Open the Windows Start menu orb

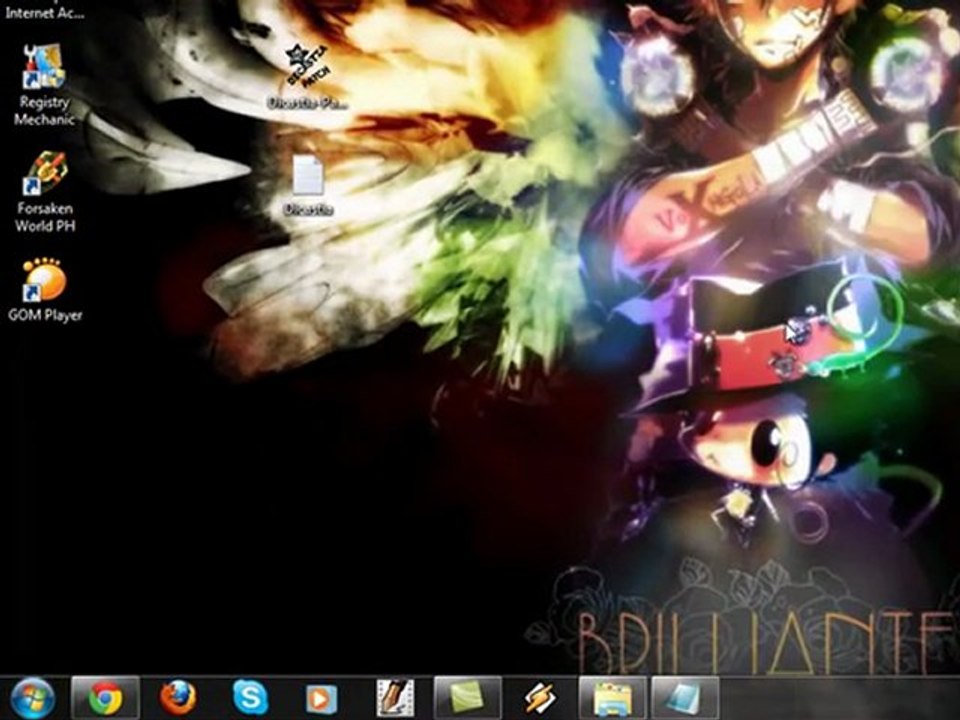point(32,699)
